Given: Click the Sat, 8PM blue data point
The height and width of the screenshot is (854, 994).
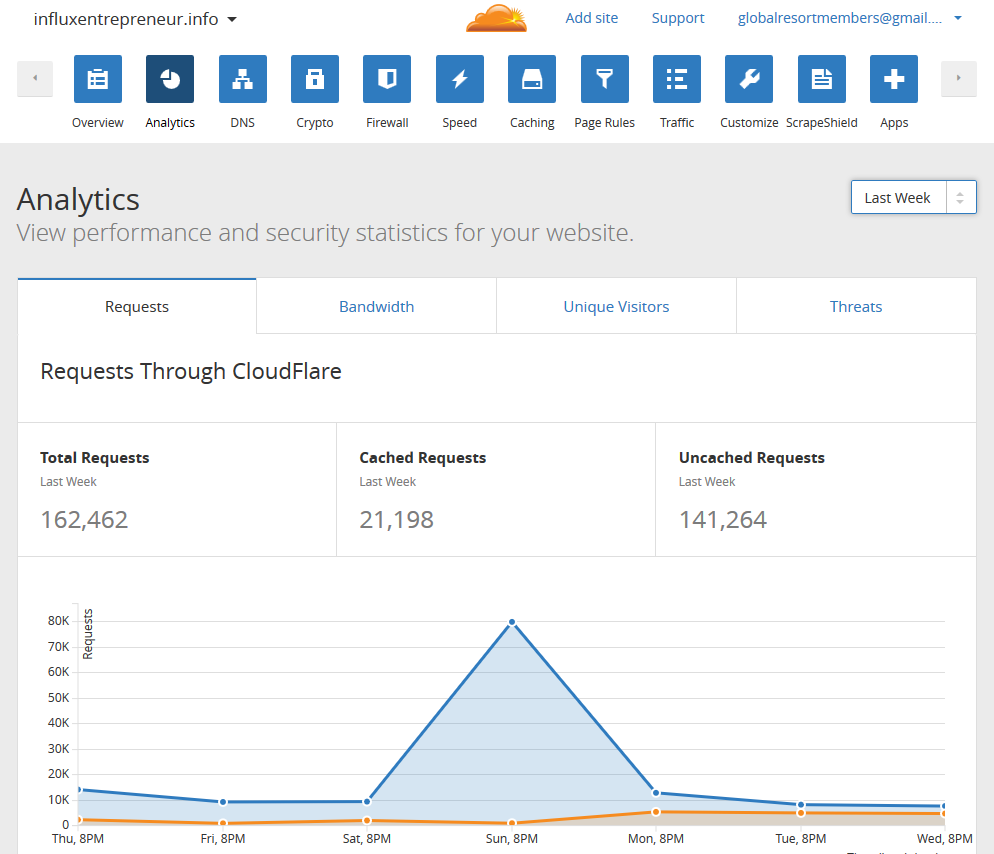Looking at the screenshot, I should [367, 801].
